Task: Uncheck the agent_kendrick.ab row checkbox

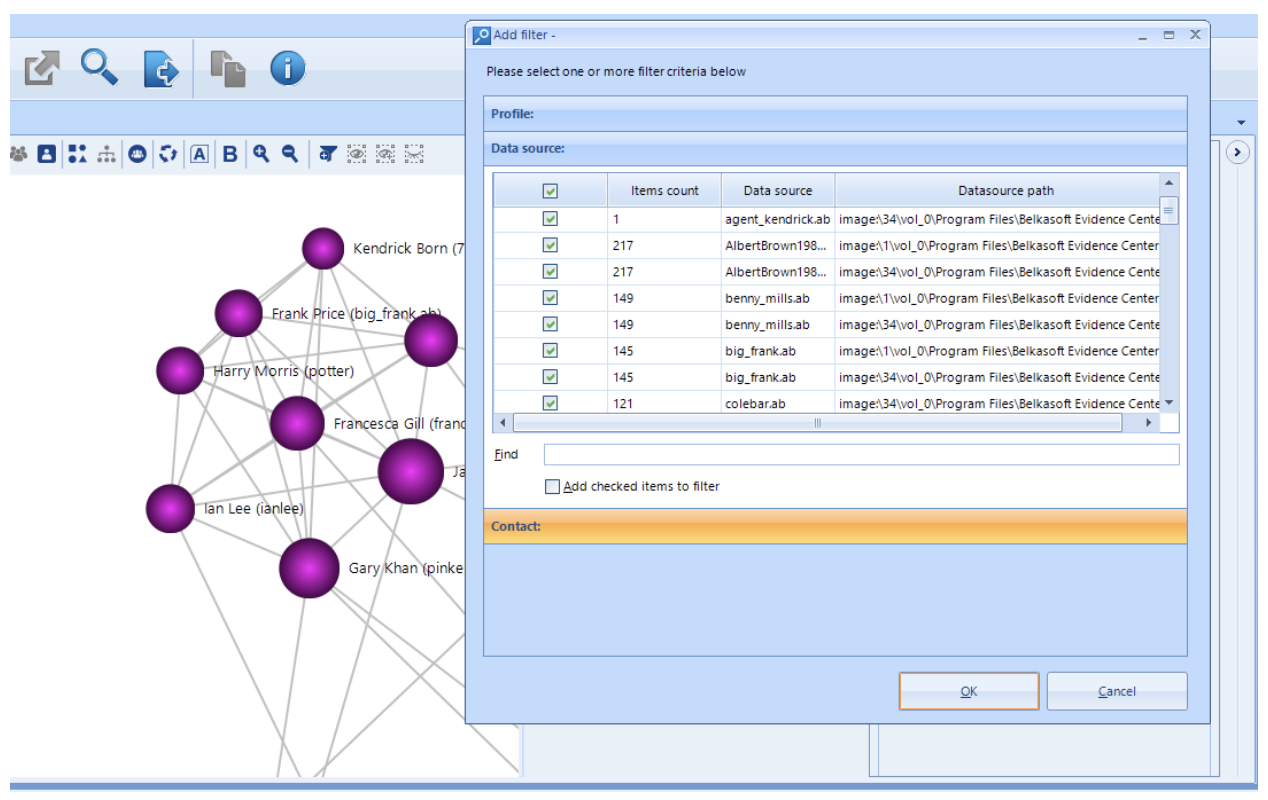Action: coord(550,219)
